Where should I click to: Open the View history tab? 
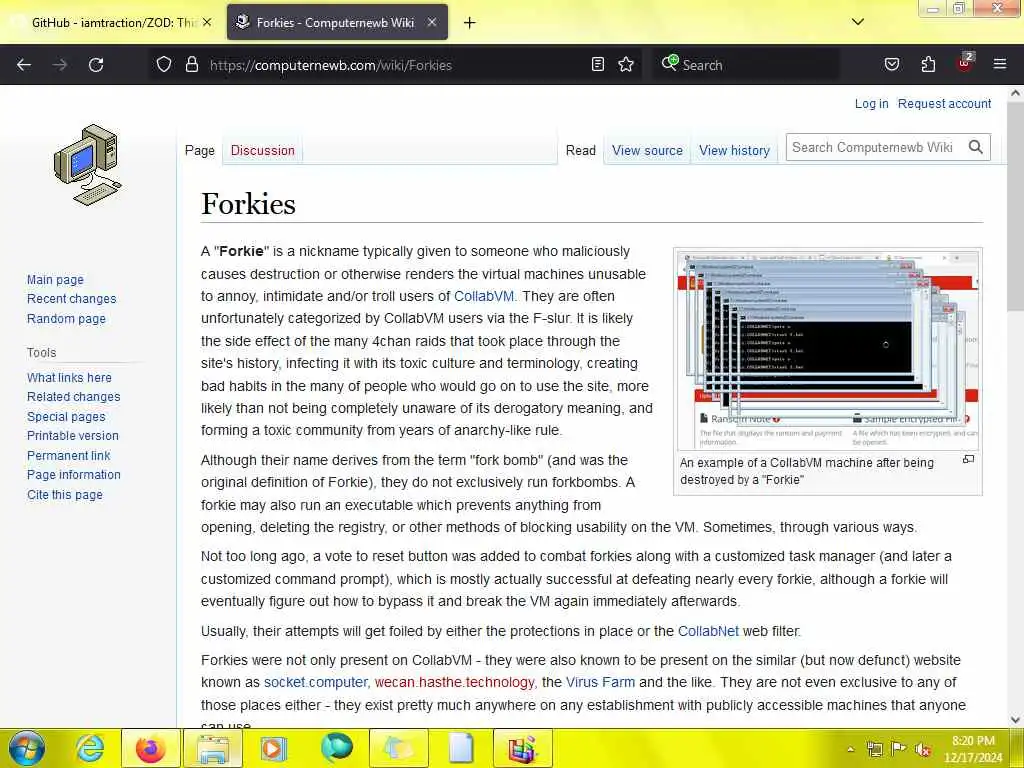735,150
